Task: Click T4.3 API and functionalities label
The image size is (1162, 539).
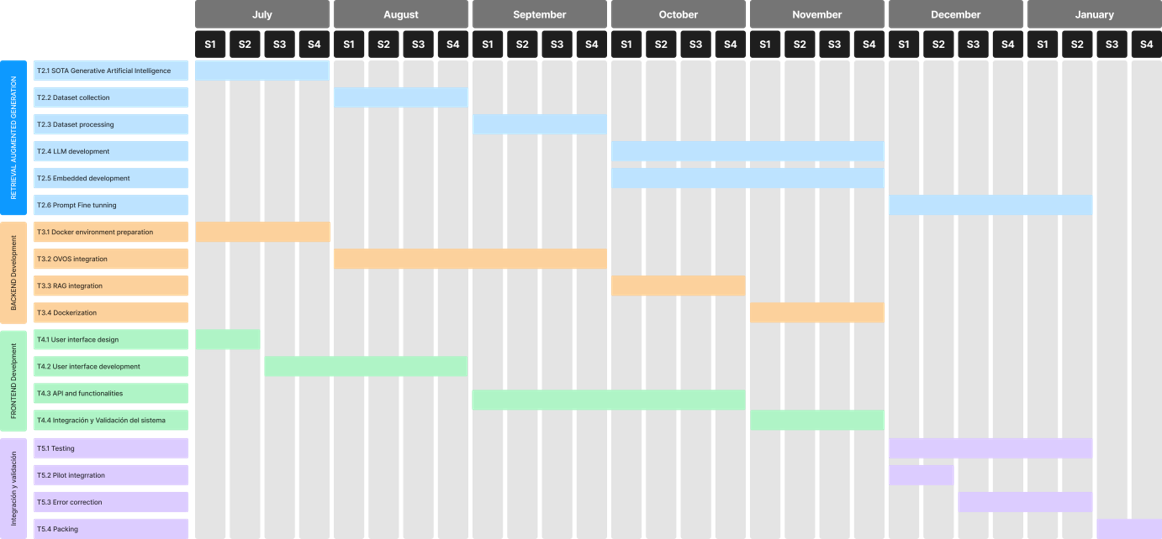Action: (111, 393)
